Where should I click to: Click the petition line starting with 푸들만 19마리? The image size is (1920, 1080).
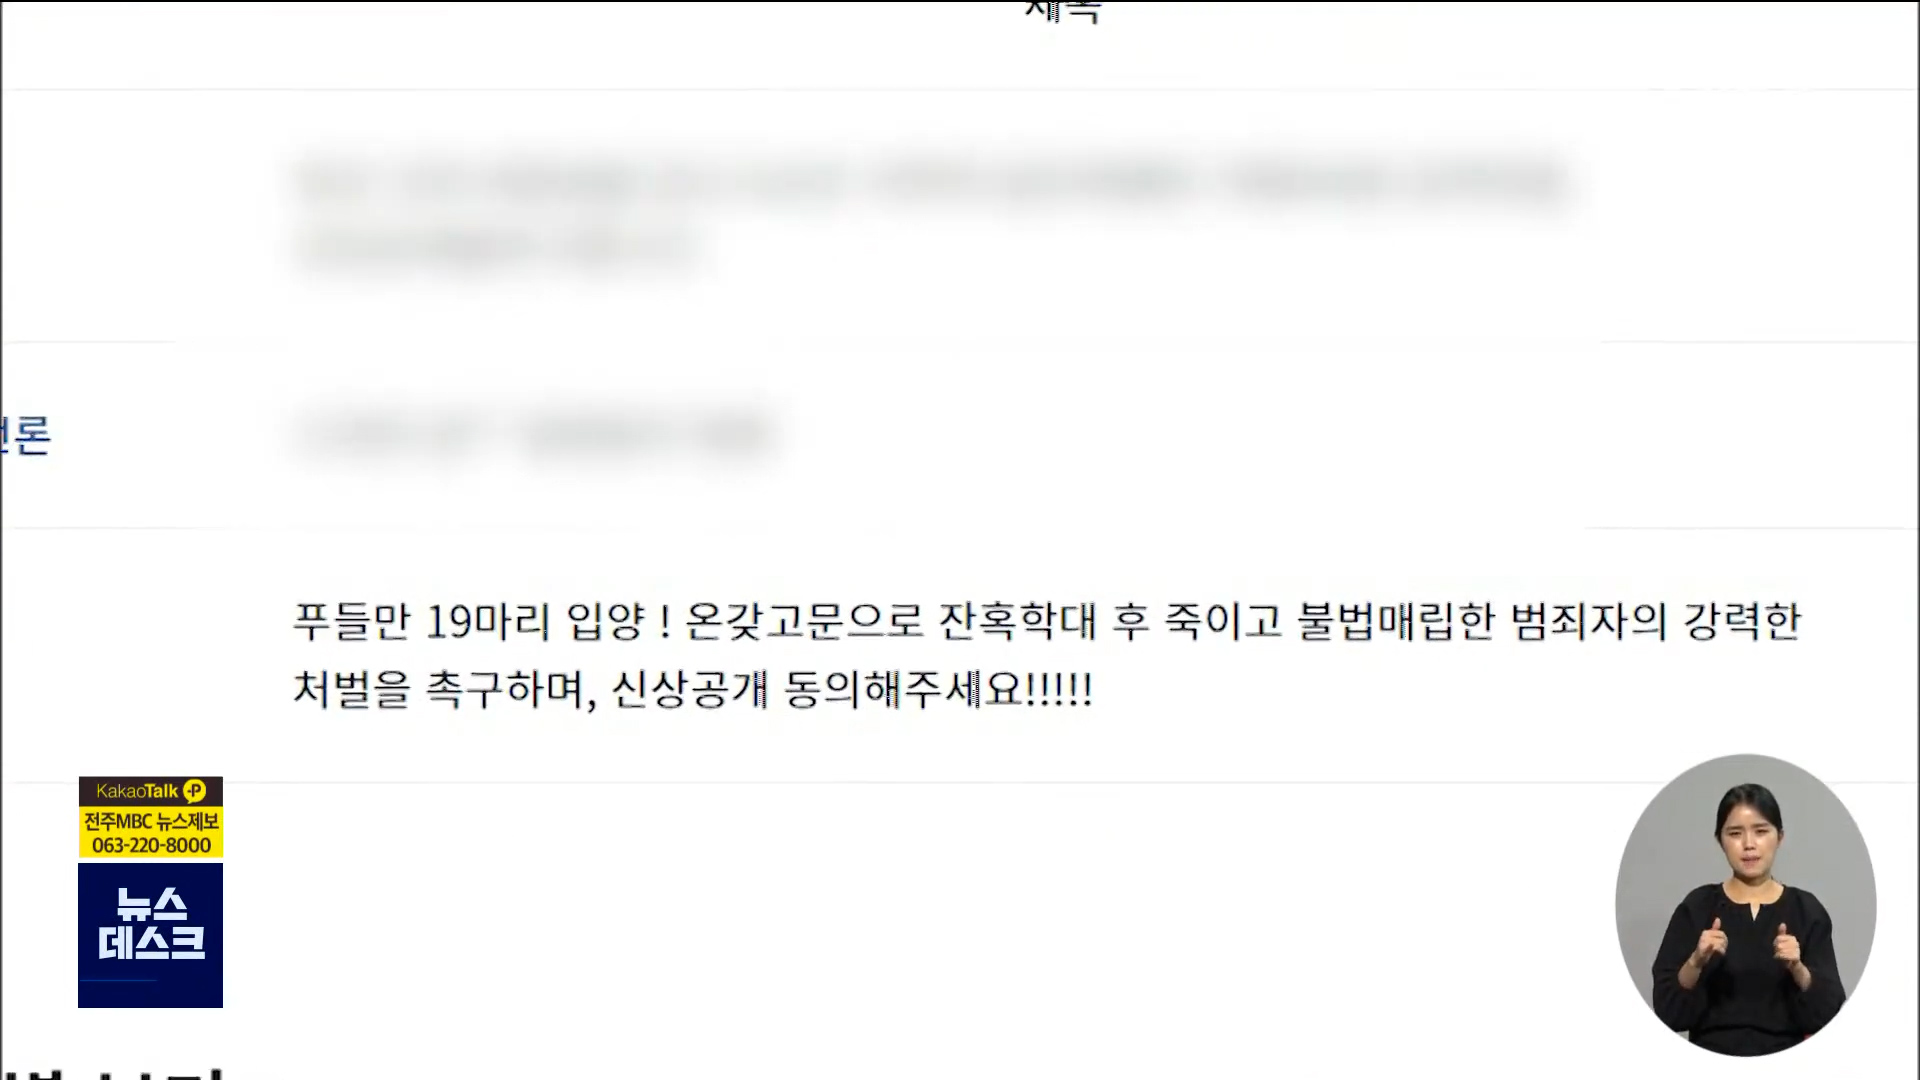[x=1047, y=621]
